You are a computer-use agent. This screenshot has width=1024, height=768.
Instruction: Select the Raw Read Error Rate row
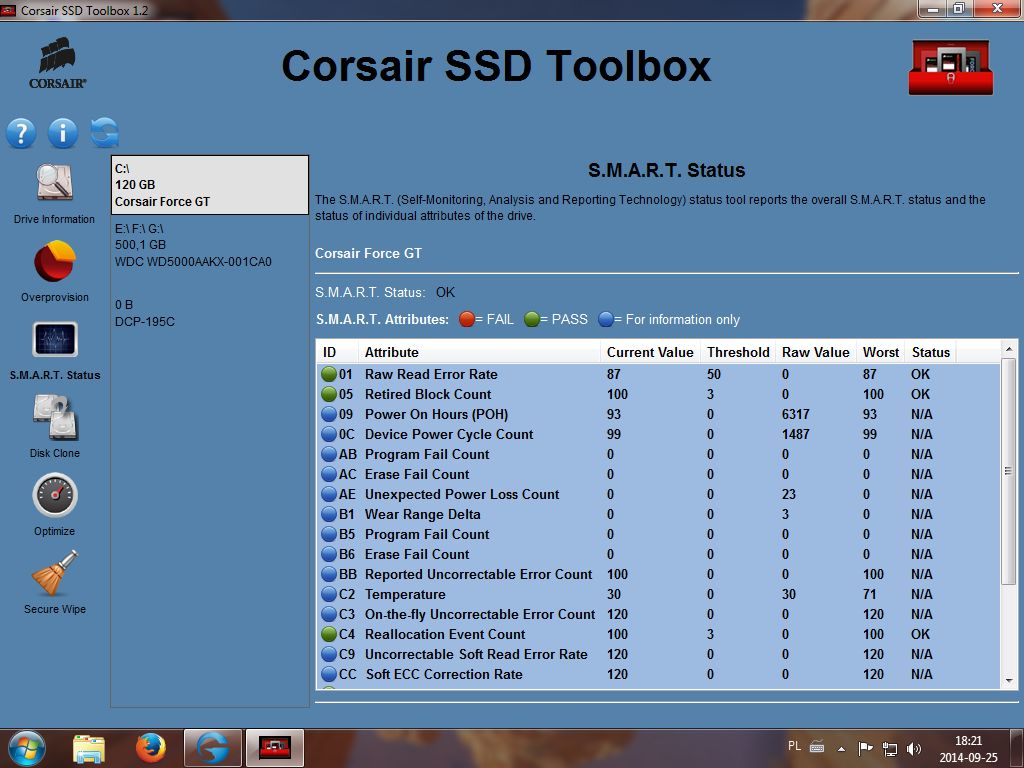pyautogui.click(x=658, y=374)
